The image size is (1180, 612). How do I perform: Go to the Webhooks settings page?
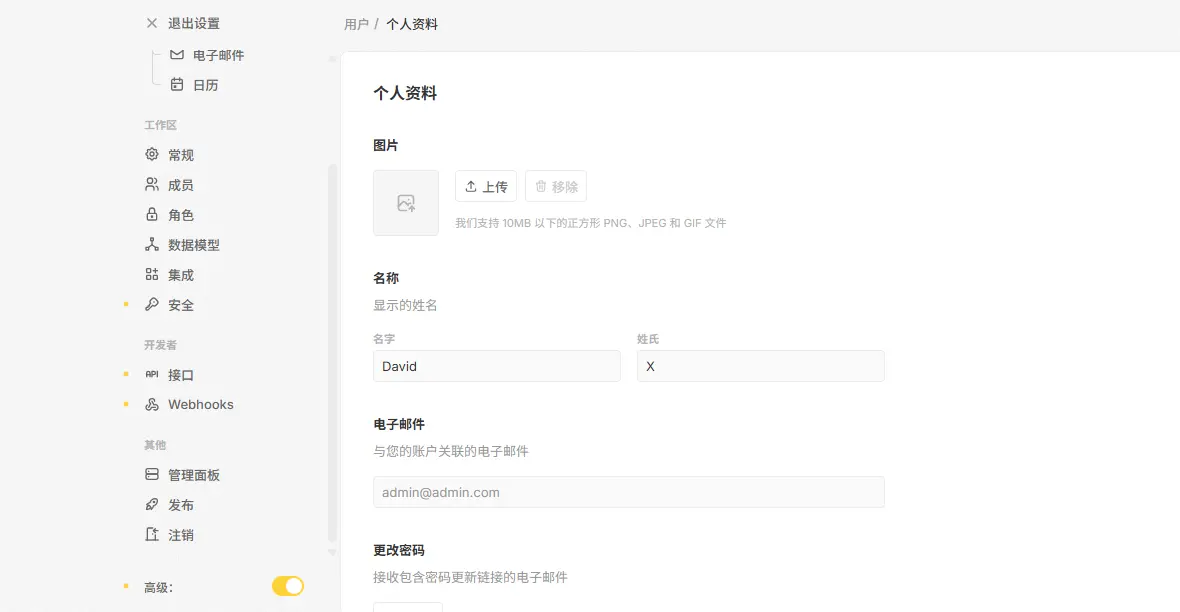coord(200,405)
